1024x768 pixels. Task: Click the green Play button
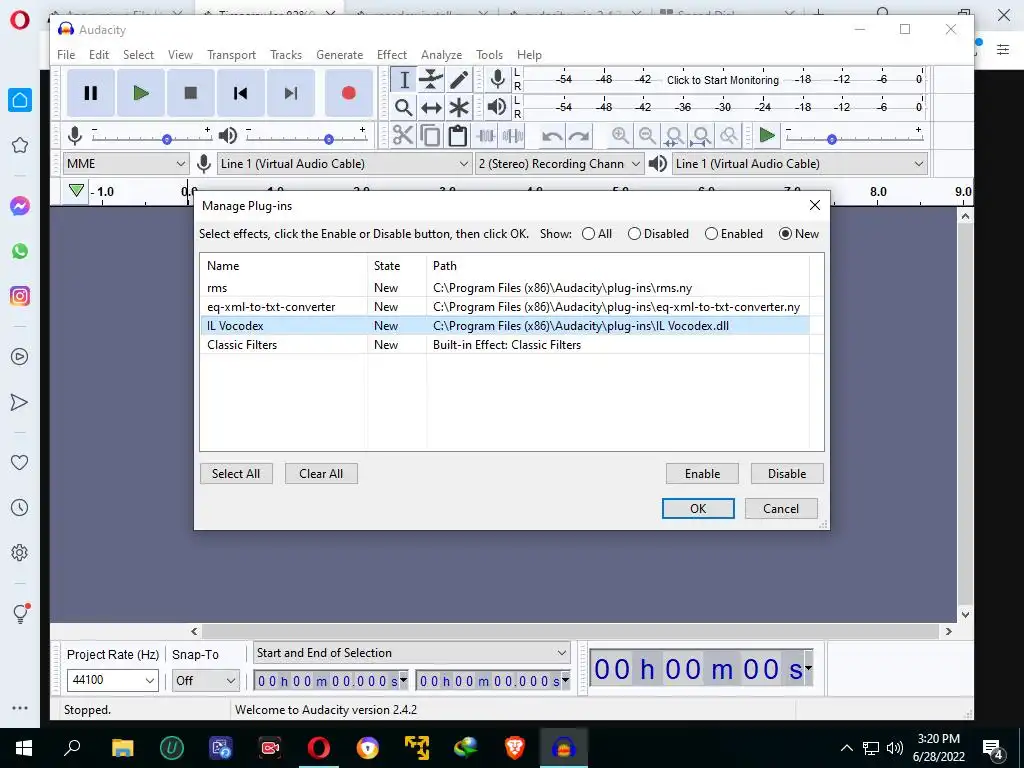140,93
